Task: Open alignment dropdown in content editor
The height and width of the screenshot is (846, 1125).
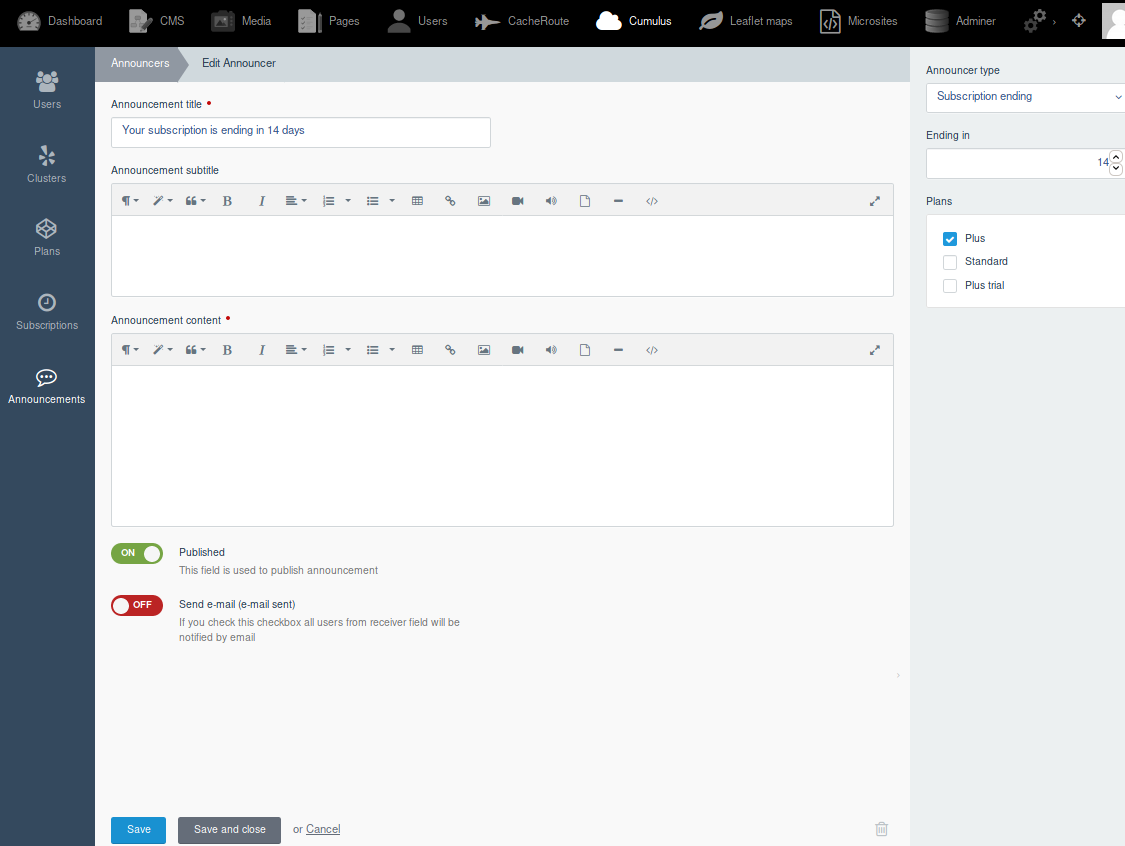Action: (296, 350)
